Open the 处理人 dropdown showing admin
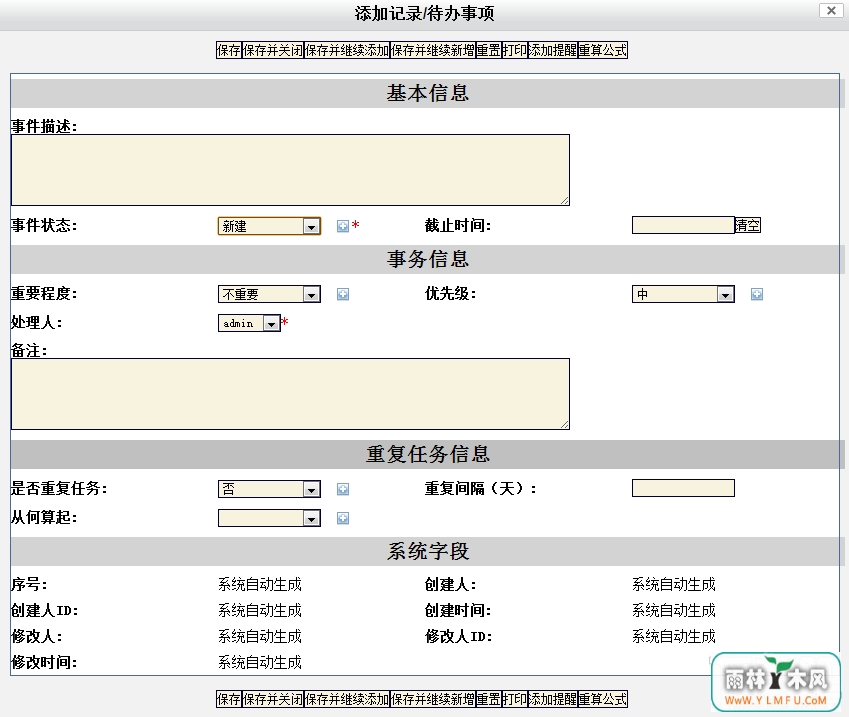 (x=249, y=323)
